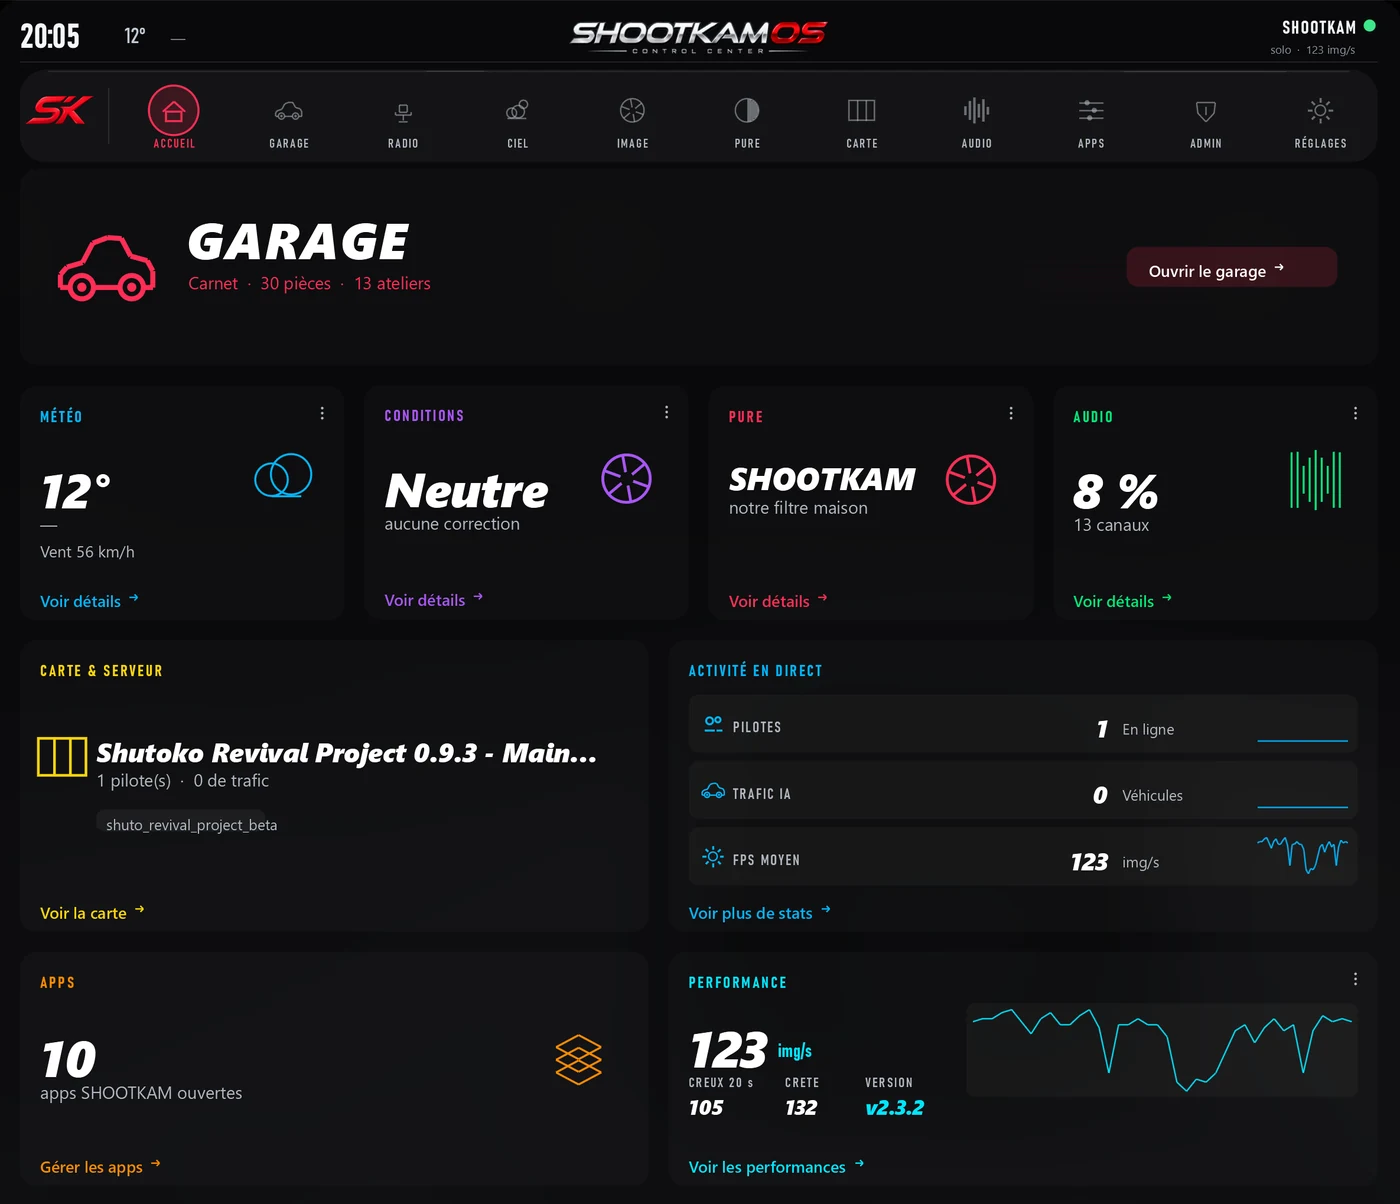The width and height of the screenshot is (1400, 1204).
Task: Open Pure card options menu
Action: point(1011,413)
